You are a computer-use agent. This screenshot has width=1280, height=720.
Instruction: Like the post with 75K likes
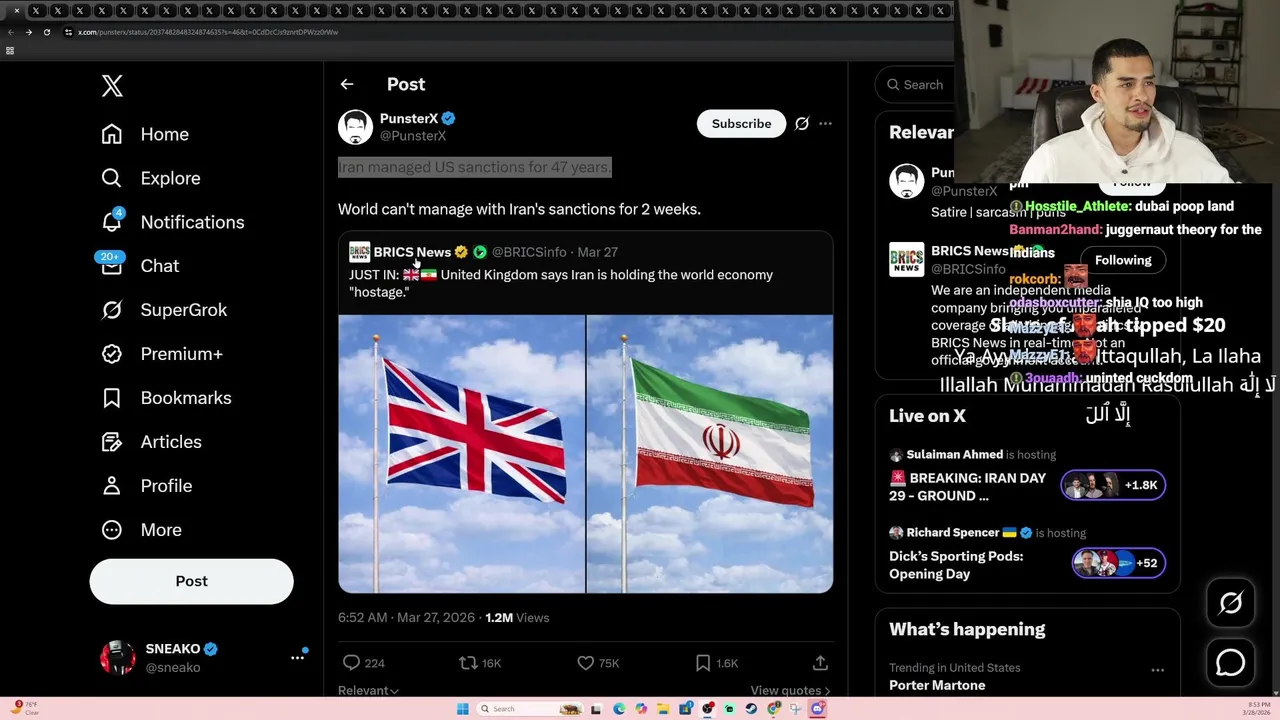[585, 663]
